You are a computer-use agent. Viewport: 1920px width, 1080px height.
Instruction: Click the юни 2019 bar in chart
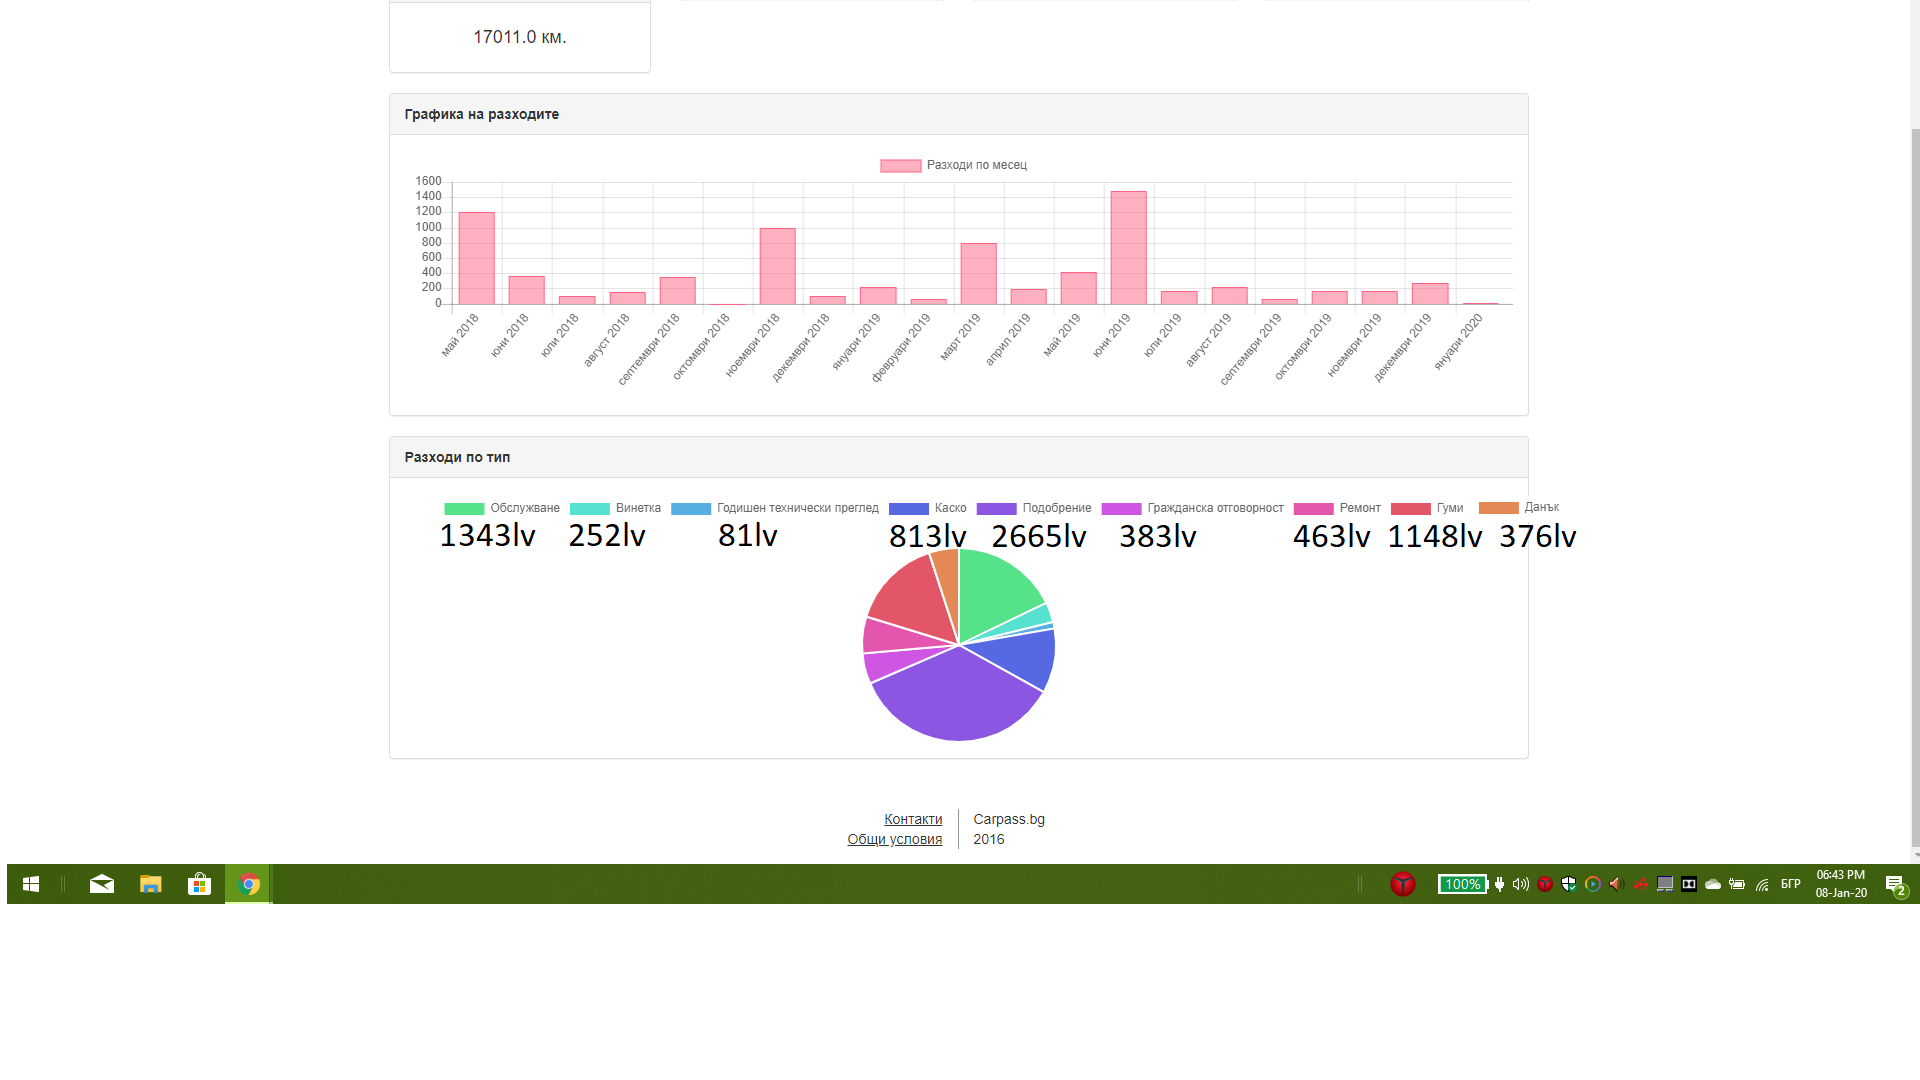tap(1129, 248)
